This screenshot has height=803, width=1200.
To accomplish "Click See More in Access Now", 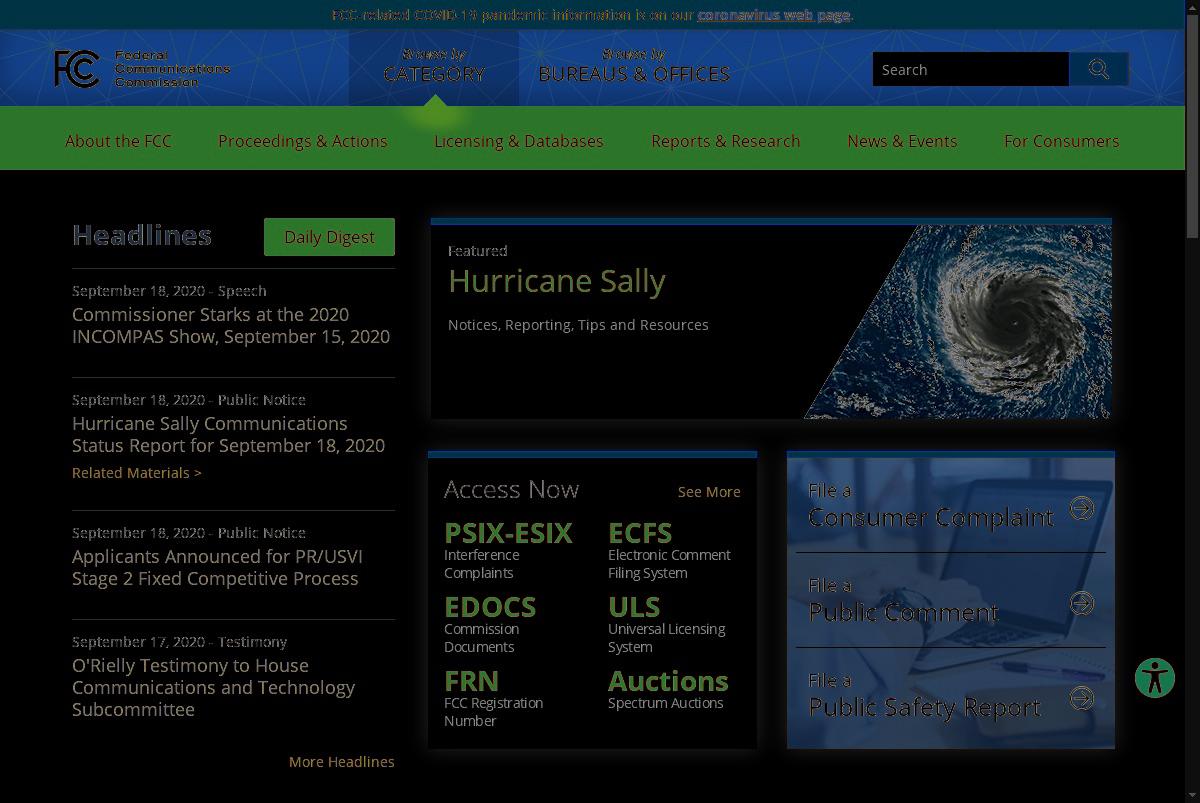I will click(709, 491).
